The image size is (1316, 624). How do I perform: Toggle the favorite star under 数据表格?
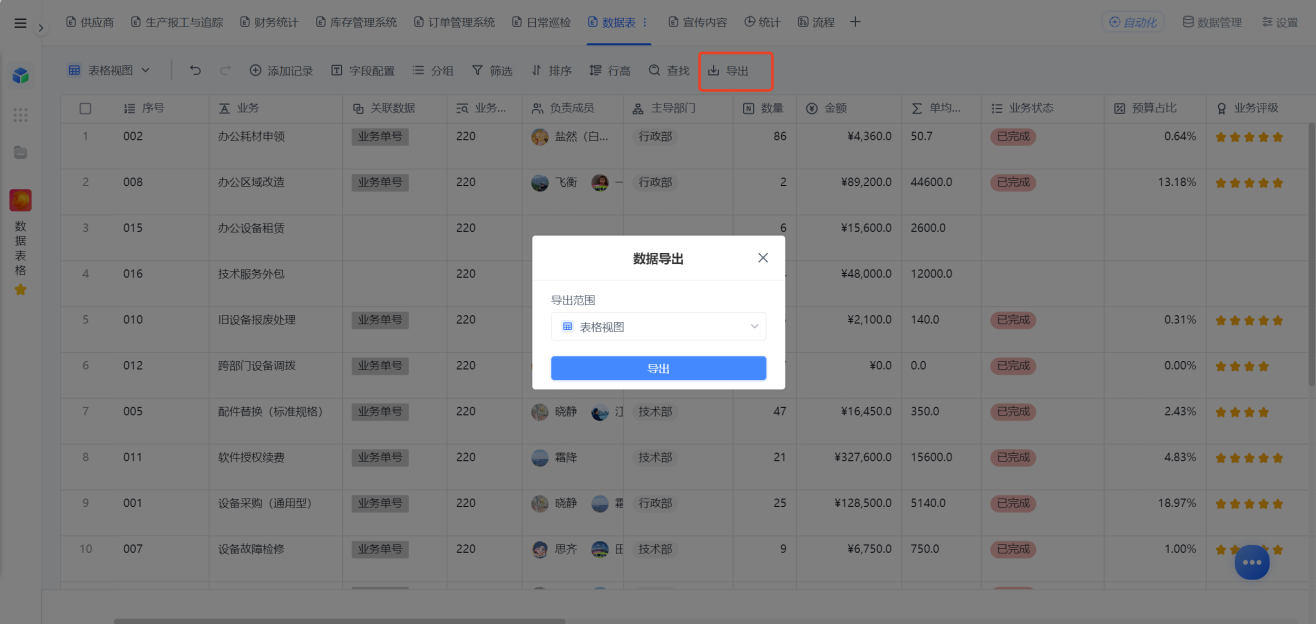coord(20,290)
